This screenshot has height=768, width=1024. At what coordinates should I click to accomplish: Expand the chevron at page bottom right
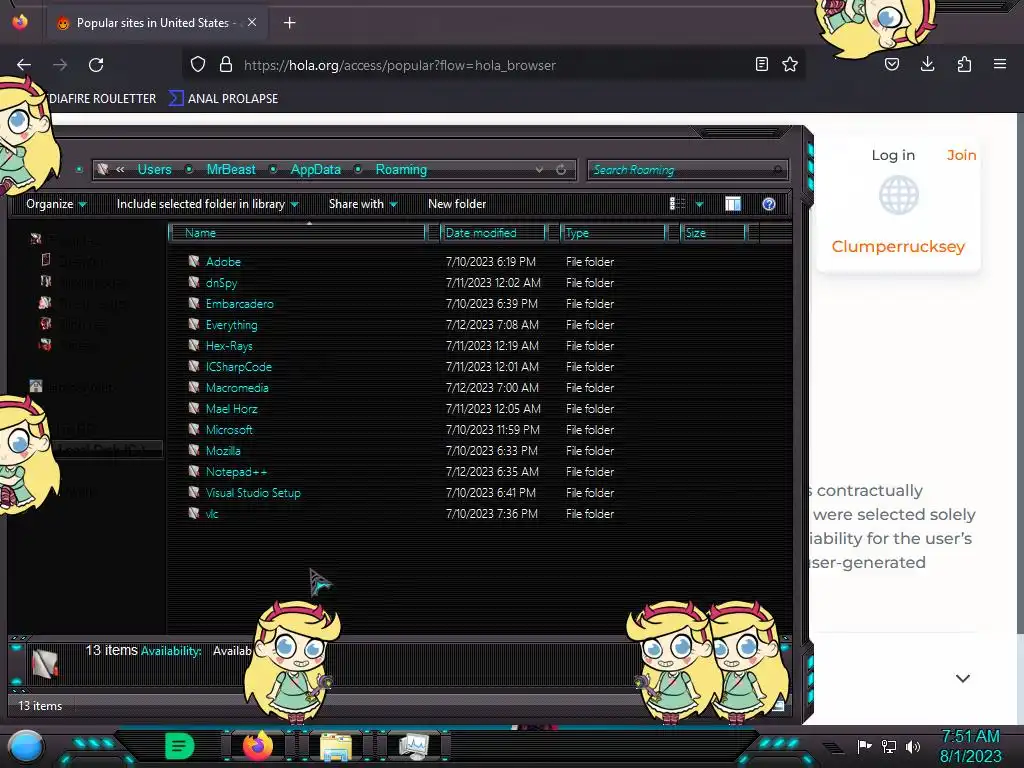pyautogui.click(x=963, y=679)
